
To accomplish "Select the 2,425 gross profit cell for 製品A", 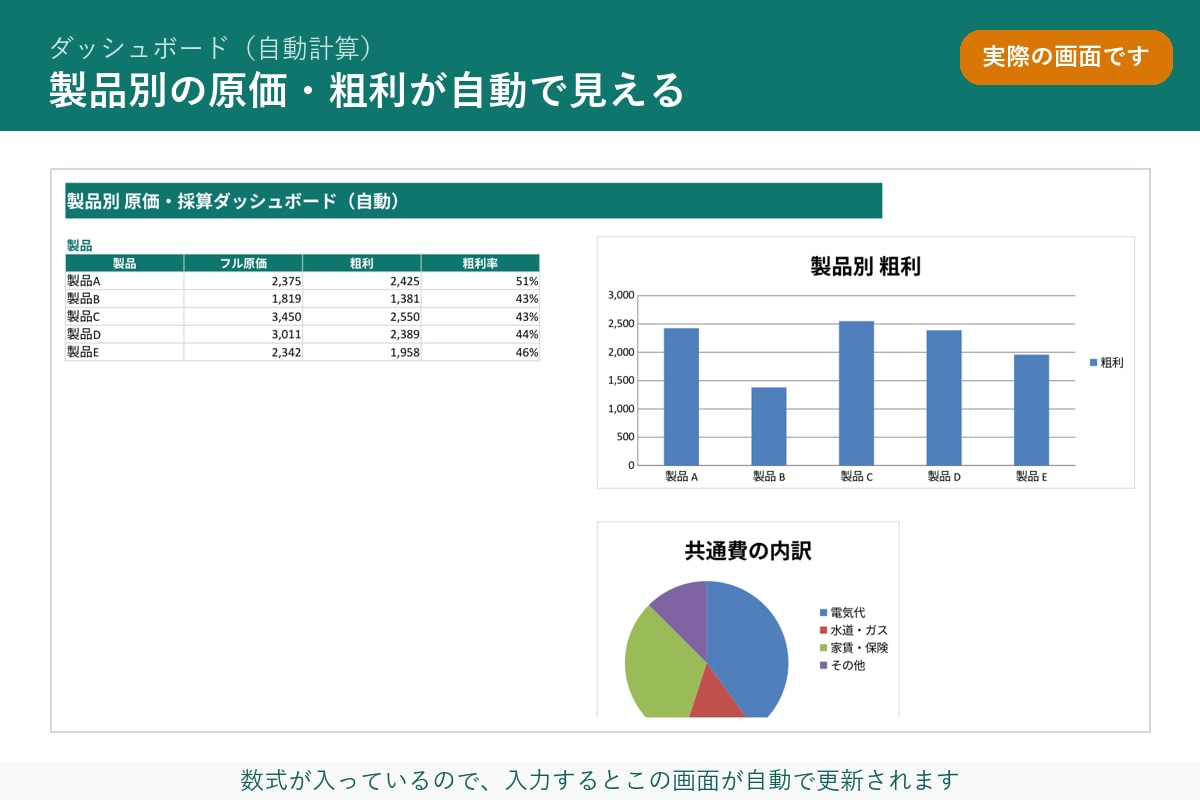I will point(362,281).
